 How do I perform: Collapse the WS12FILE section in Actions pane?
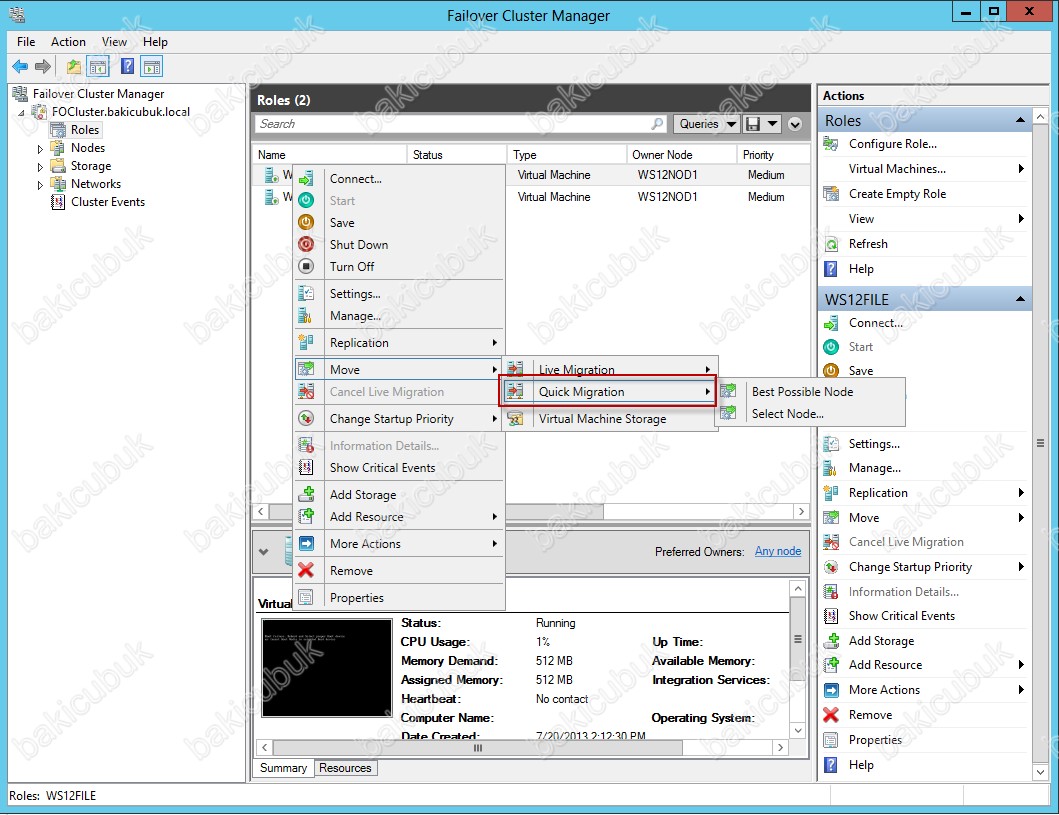point(1020,298)
